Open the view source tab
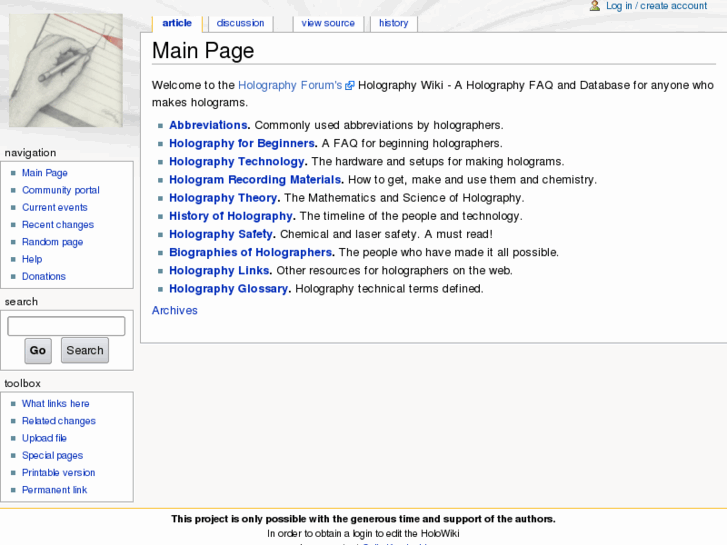The image size is (727, 545). [328, 23]
